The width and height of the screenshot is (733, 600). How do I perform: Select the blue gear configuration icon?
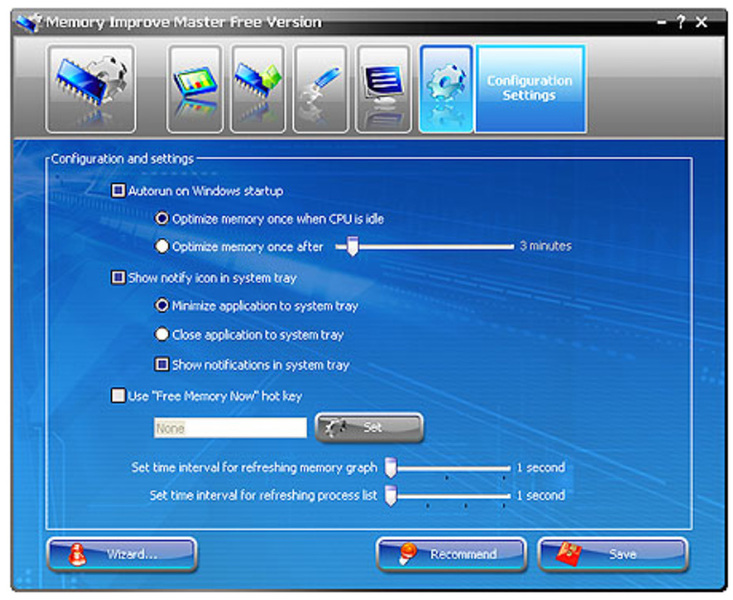pyautogui.click(x=446, y=89)
